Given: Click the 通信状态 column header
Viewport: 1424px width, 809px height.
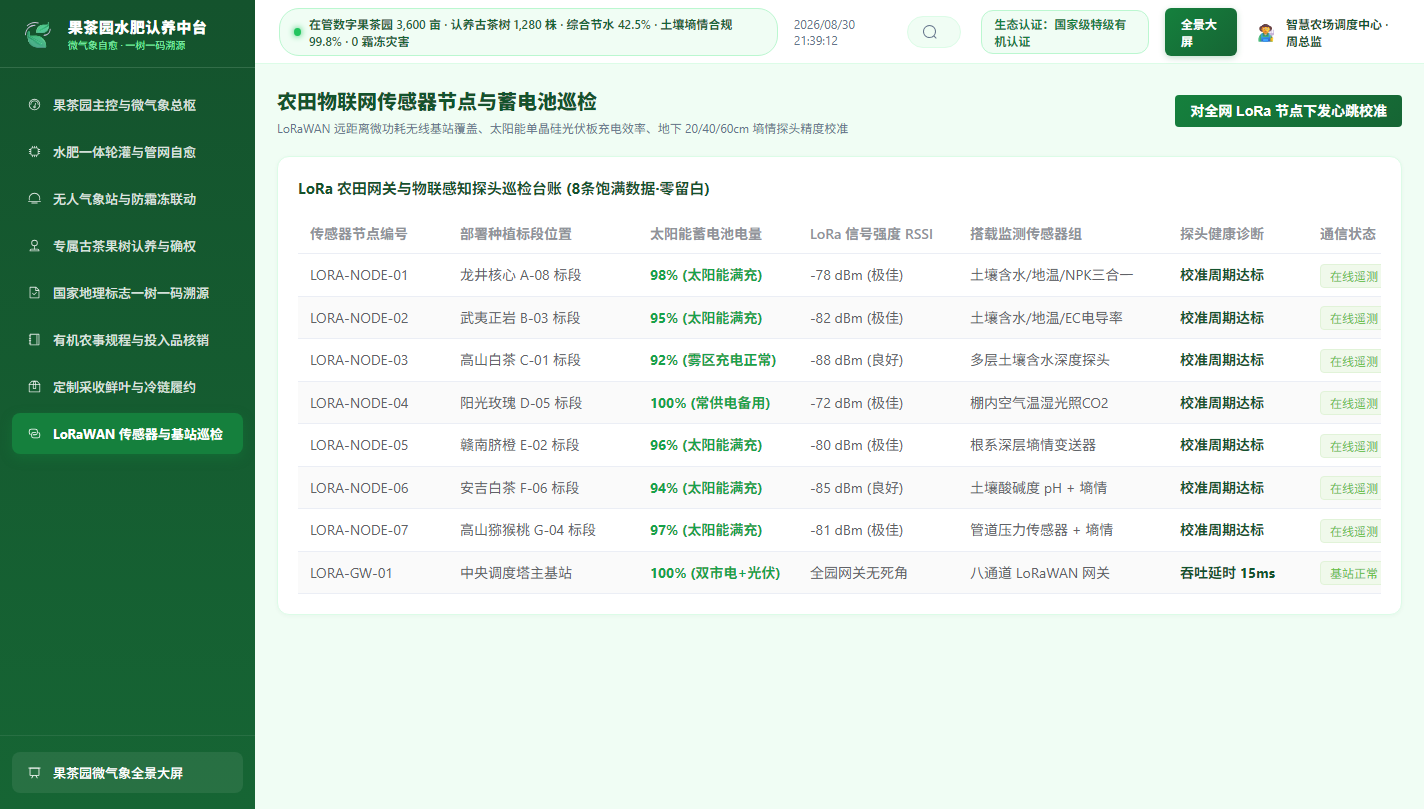Looking at the screenshot, I should [1348, 234].
